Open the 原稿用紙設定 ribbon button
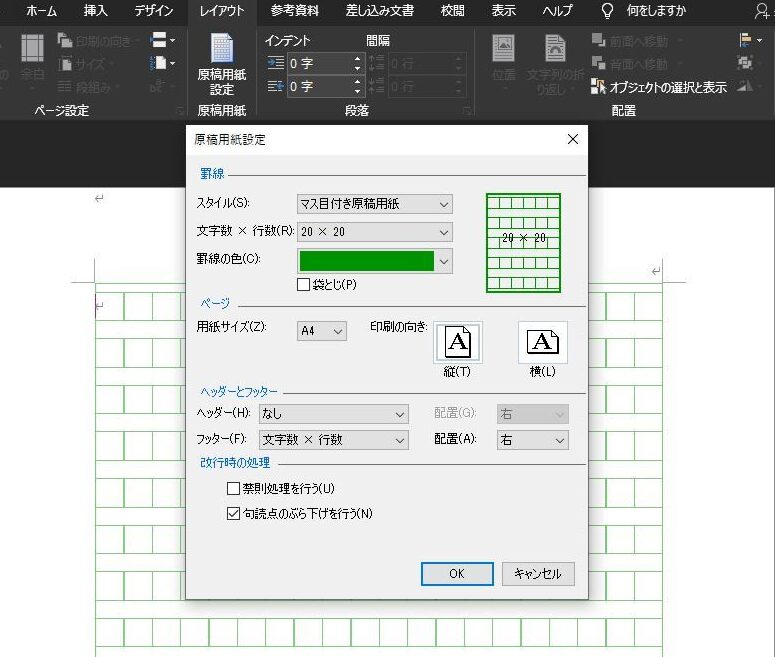Viewport: 775px width, 657px height. coord(221,64)
